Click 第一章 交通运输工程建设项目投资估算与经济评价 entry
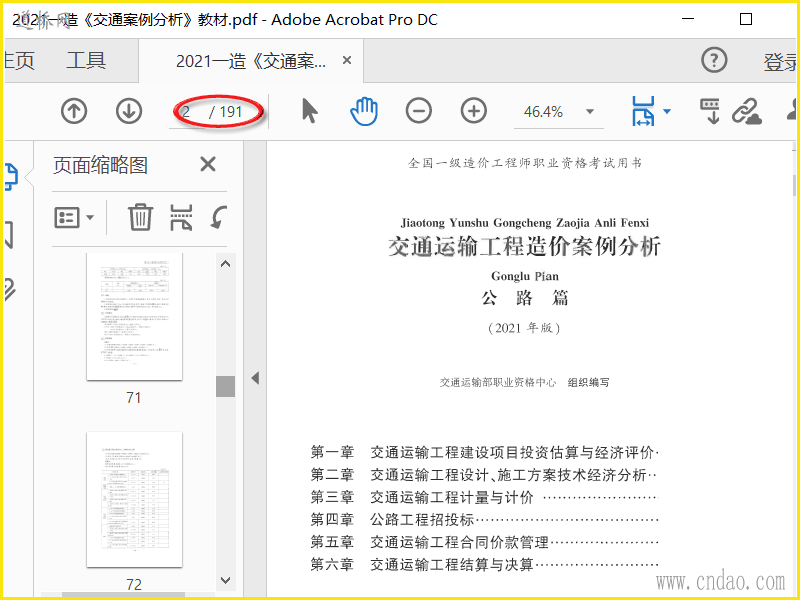This screenshot has width=800, height=600. 484,452
